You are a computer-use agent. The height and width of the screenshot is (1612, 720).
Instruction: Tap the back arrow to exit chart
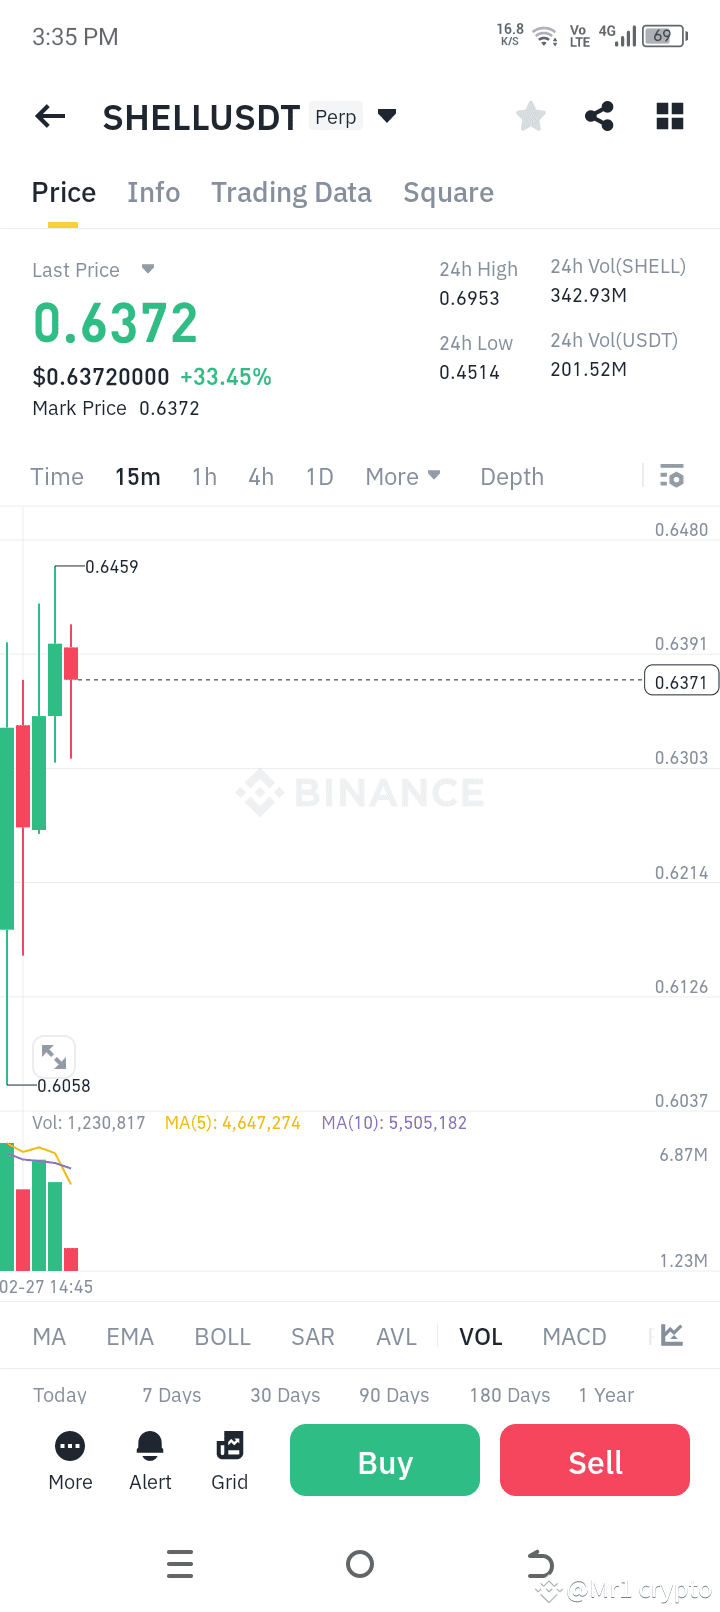49,116
